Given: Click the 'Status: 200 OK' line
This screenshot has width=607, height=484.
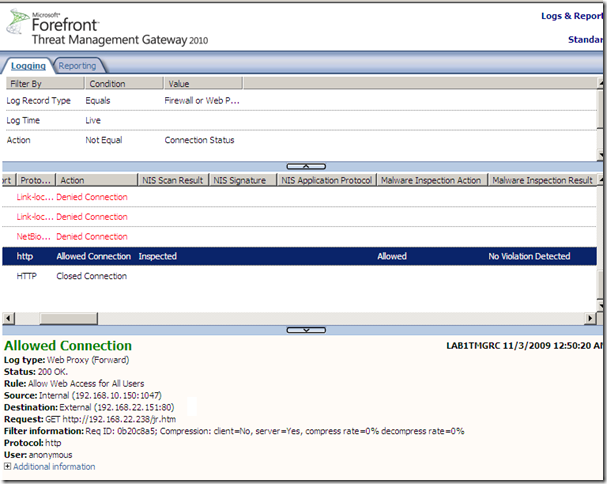Looking at the screenshot, I should pos(36,372).
